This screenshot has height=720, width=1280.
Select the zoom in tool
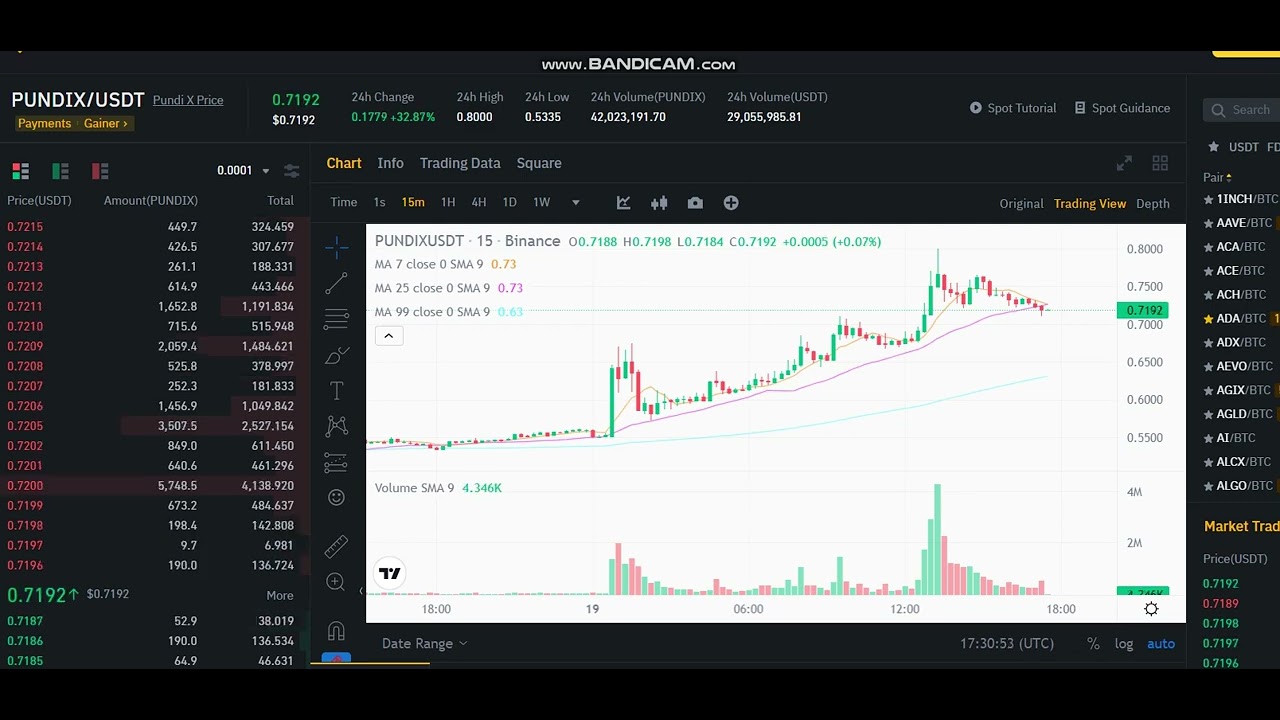click(x=336, y=582)
